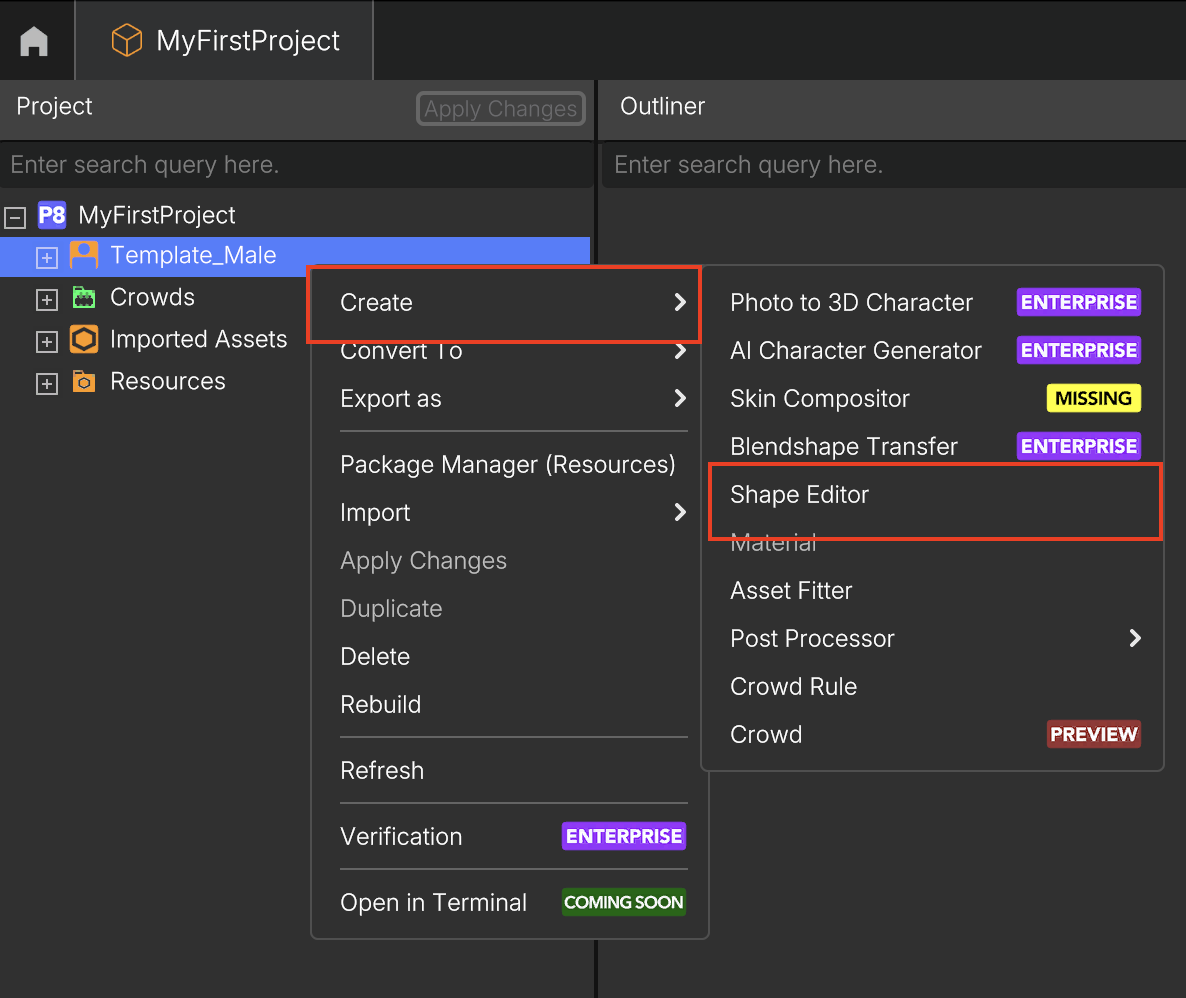Focus the Outliner search field
Screen dimensions: 1186x998
click(x=893, y=164)
